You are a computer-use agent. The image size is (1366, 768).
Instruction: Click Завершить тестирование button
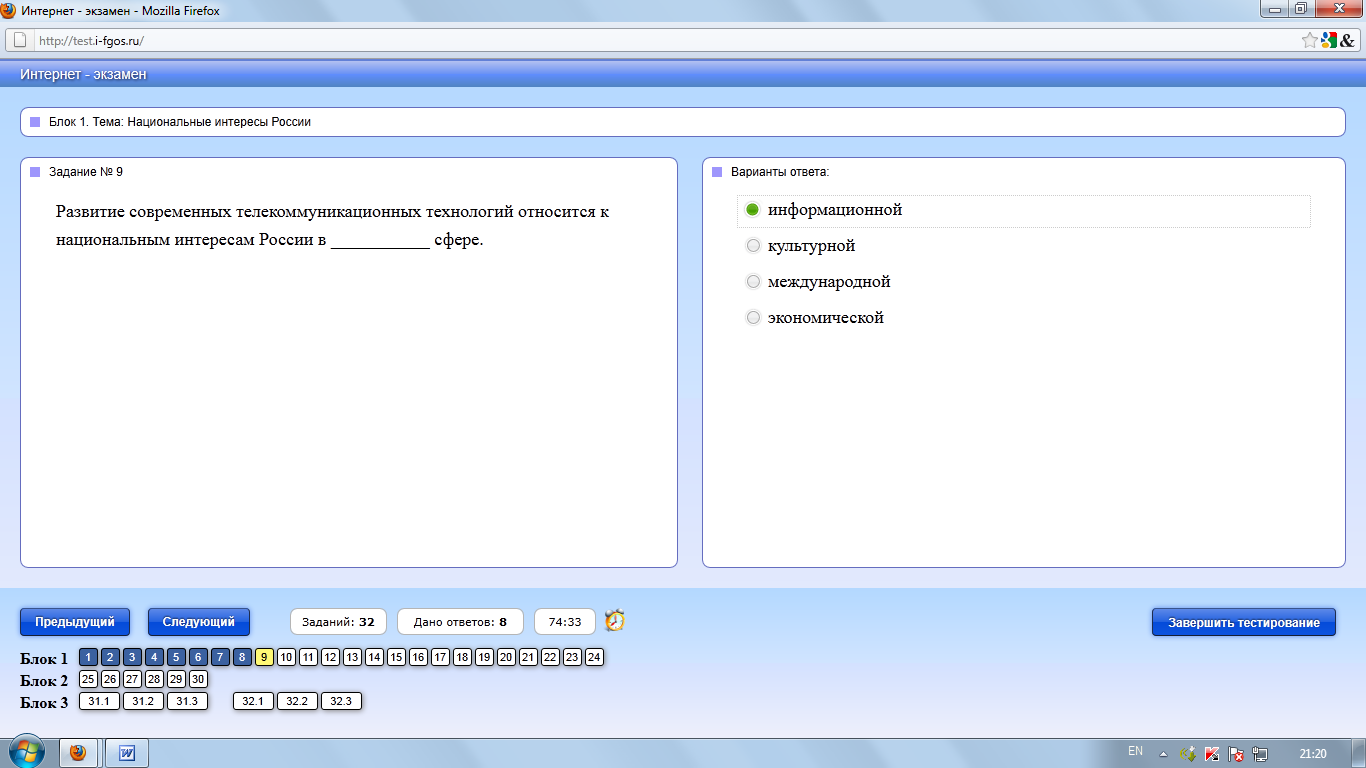tap(1244, 622)
